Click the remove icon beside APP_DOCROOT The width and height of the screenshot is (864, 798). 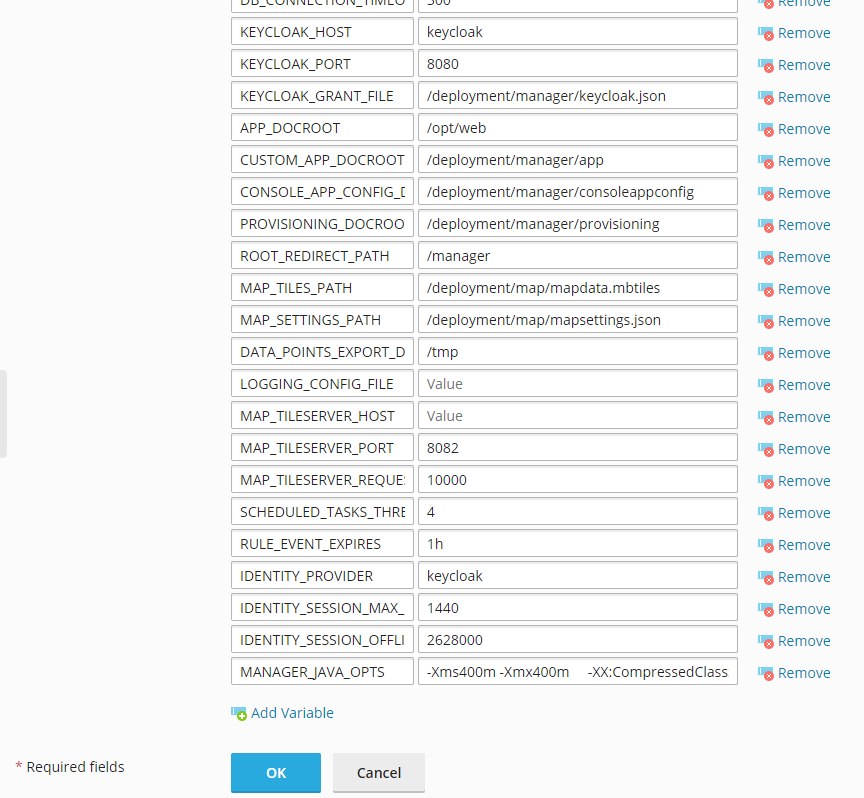(x=765, y=129)
